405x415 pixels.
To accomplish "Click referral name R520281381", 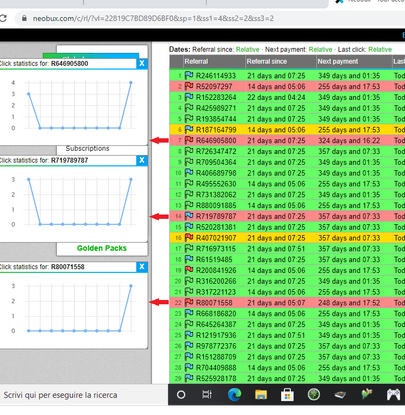I will [x=216, y=227].
